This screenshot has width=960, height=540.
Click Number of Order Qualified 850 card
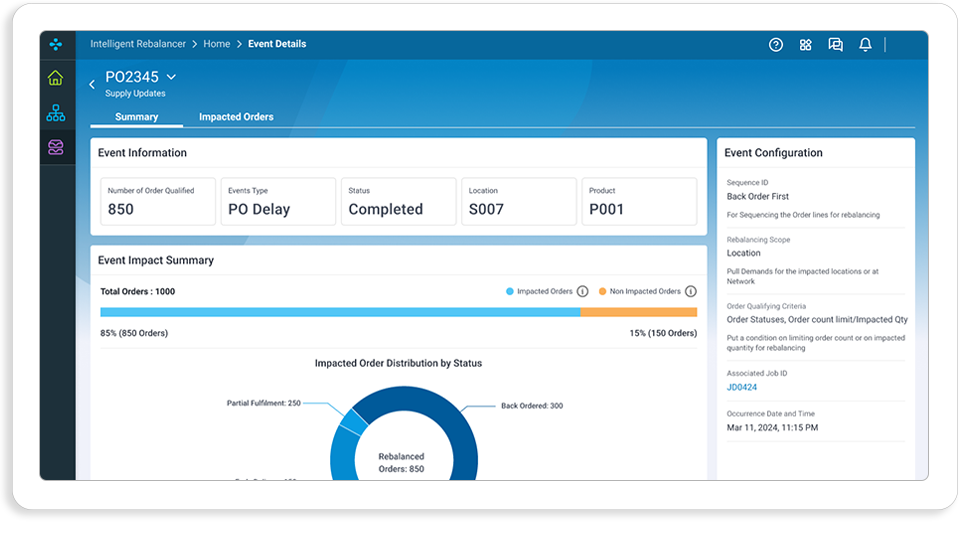coord(158,201)
